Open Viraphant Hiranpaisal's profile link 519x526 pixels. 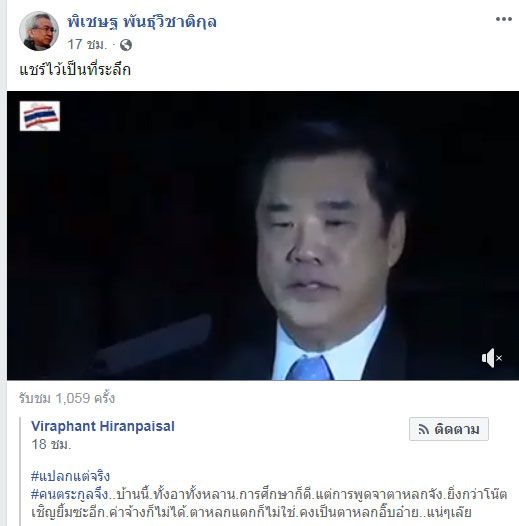pos(103,426)
